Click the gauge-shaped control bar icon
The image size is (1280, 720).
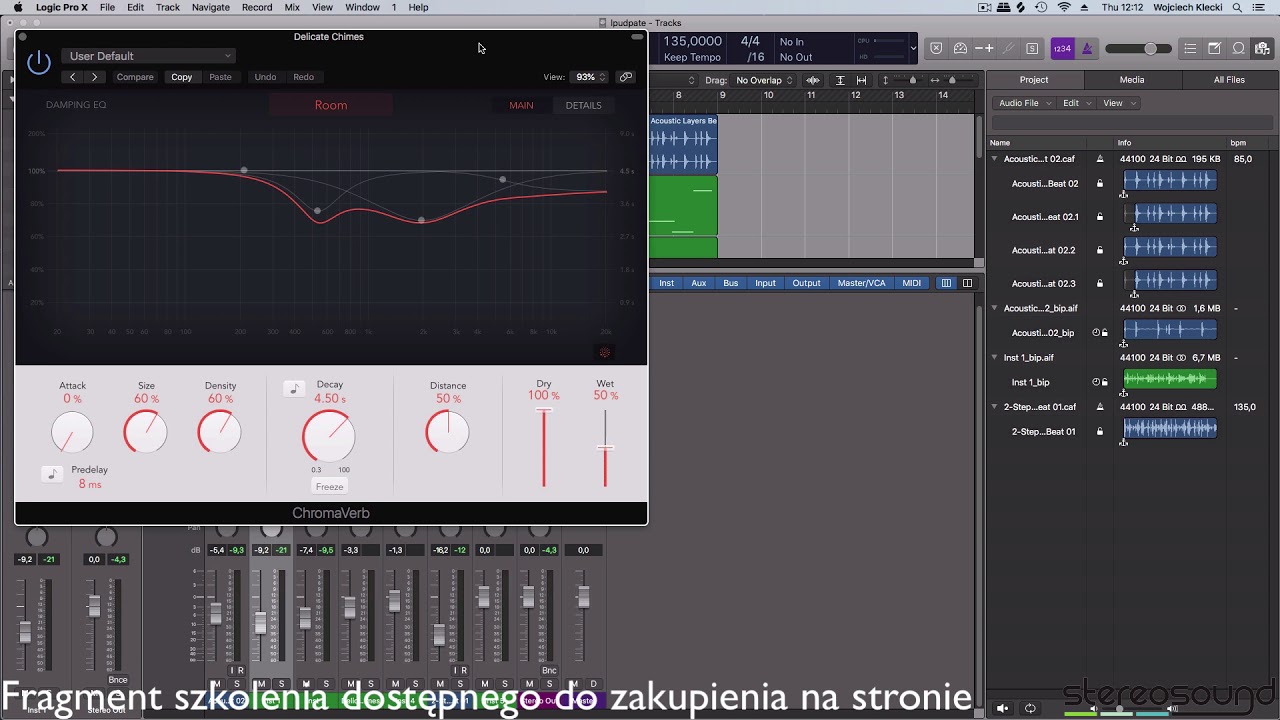point(960,48)
